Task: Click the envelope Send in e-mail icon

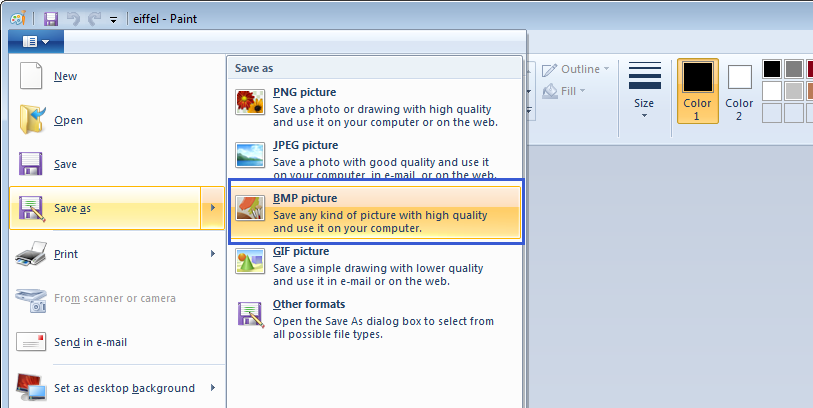Action: pos(31,342)
